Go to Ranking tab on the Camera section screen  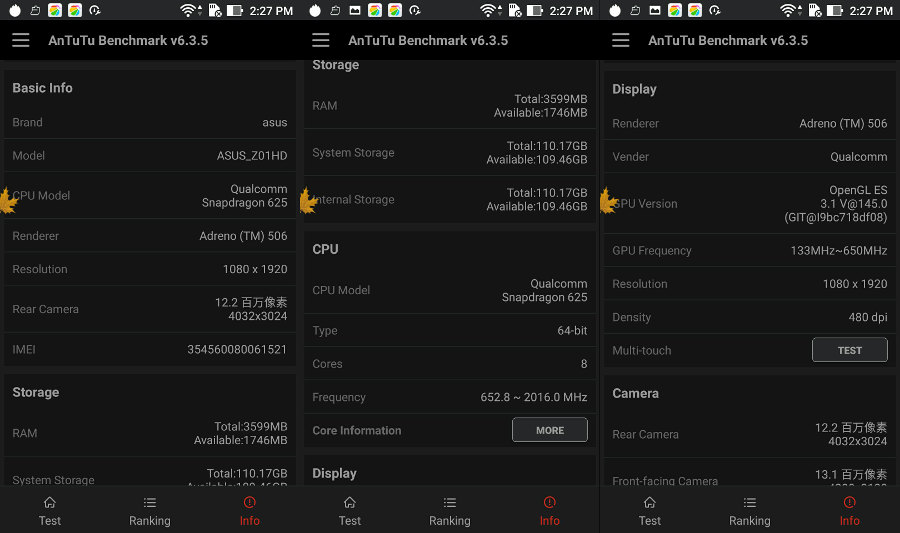coord(750,511)
